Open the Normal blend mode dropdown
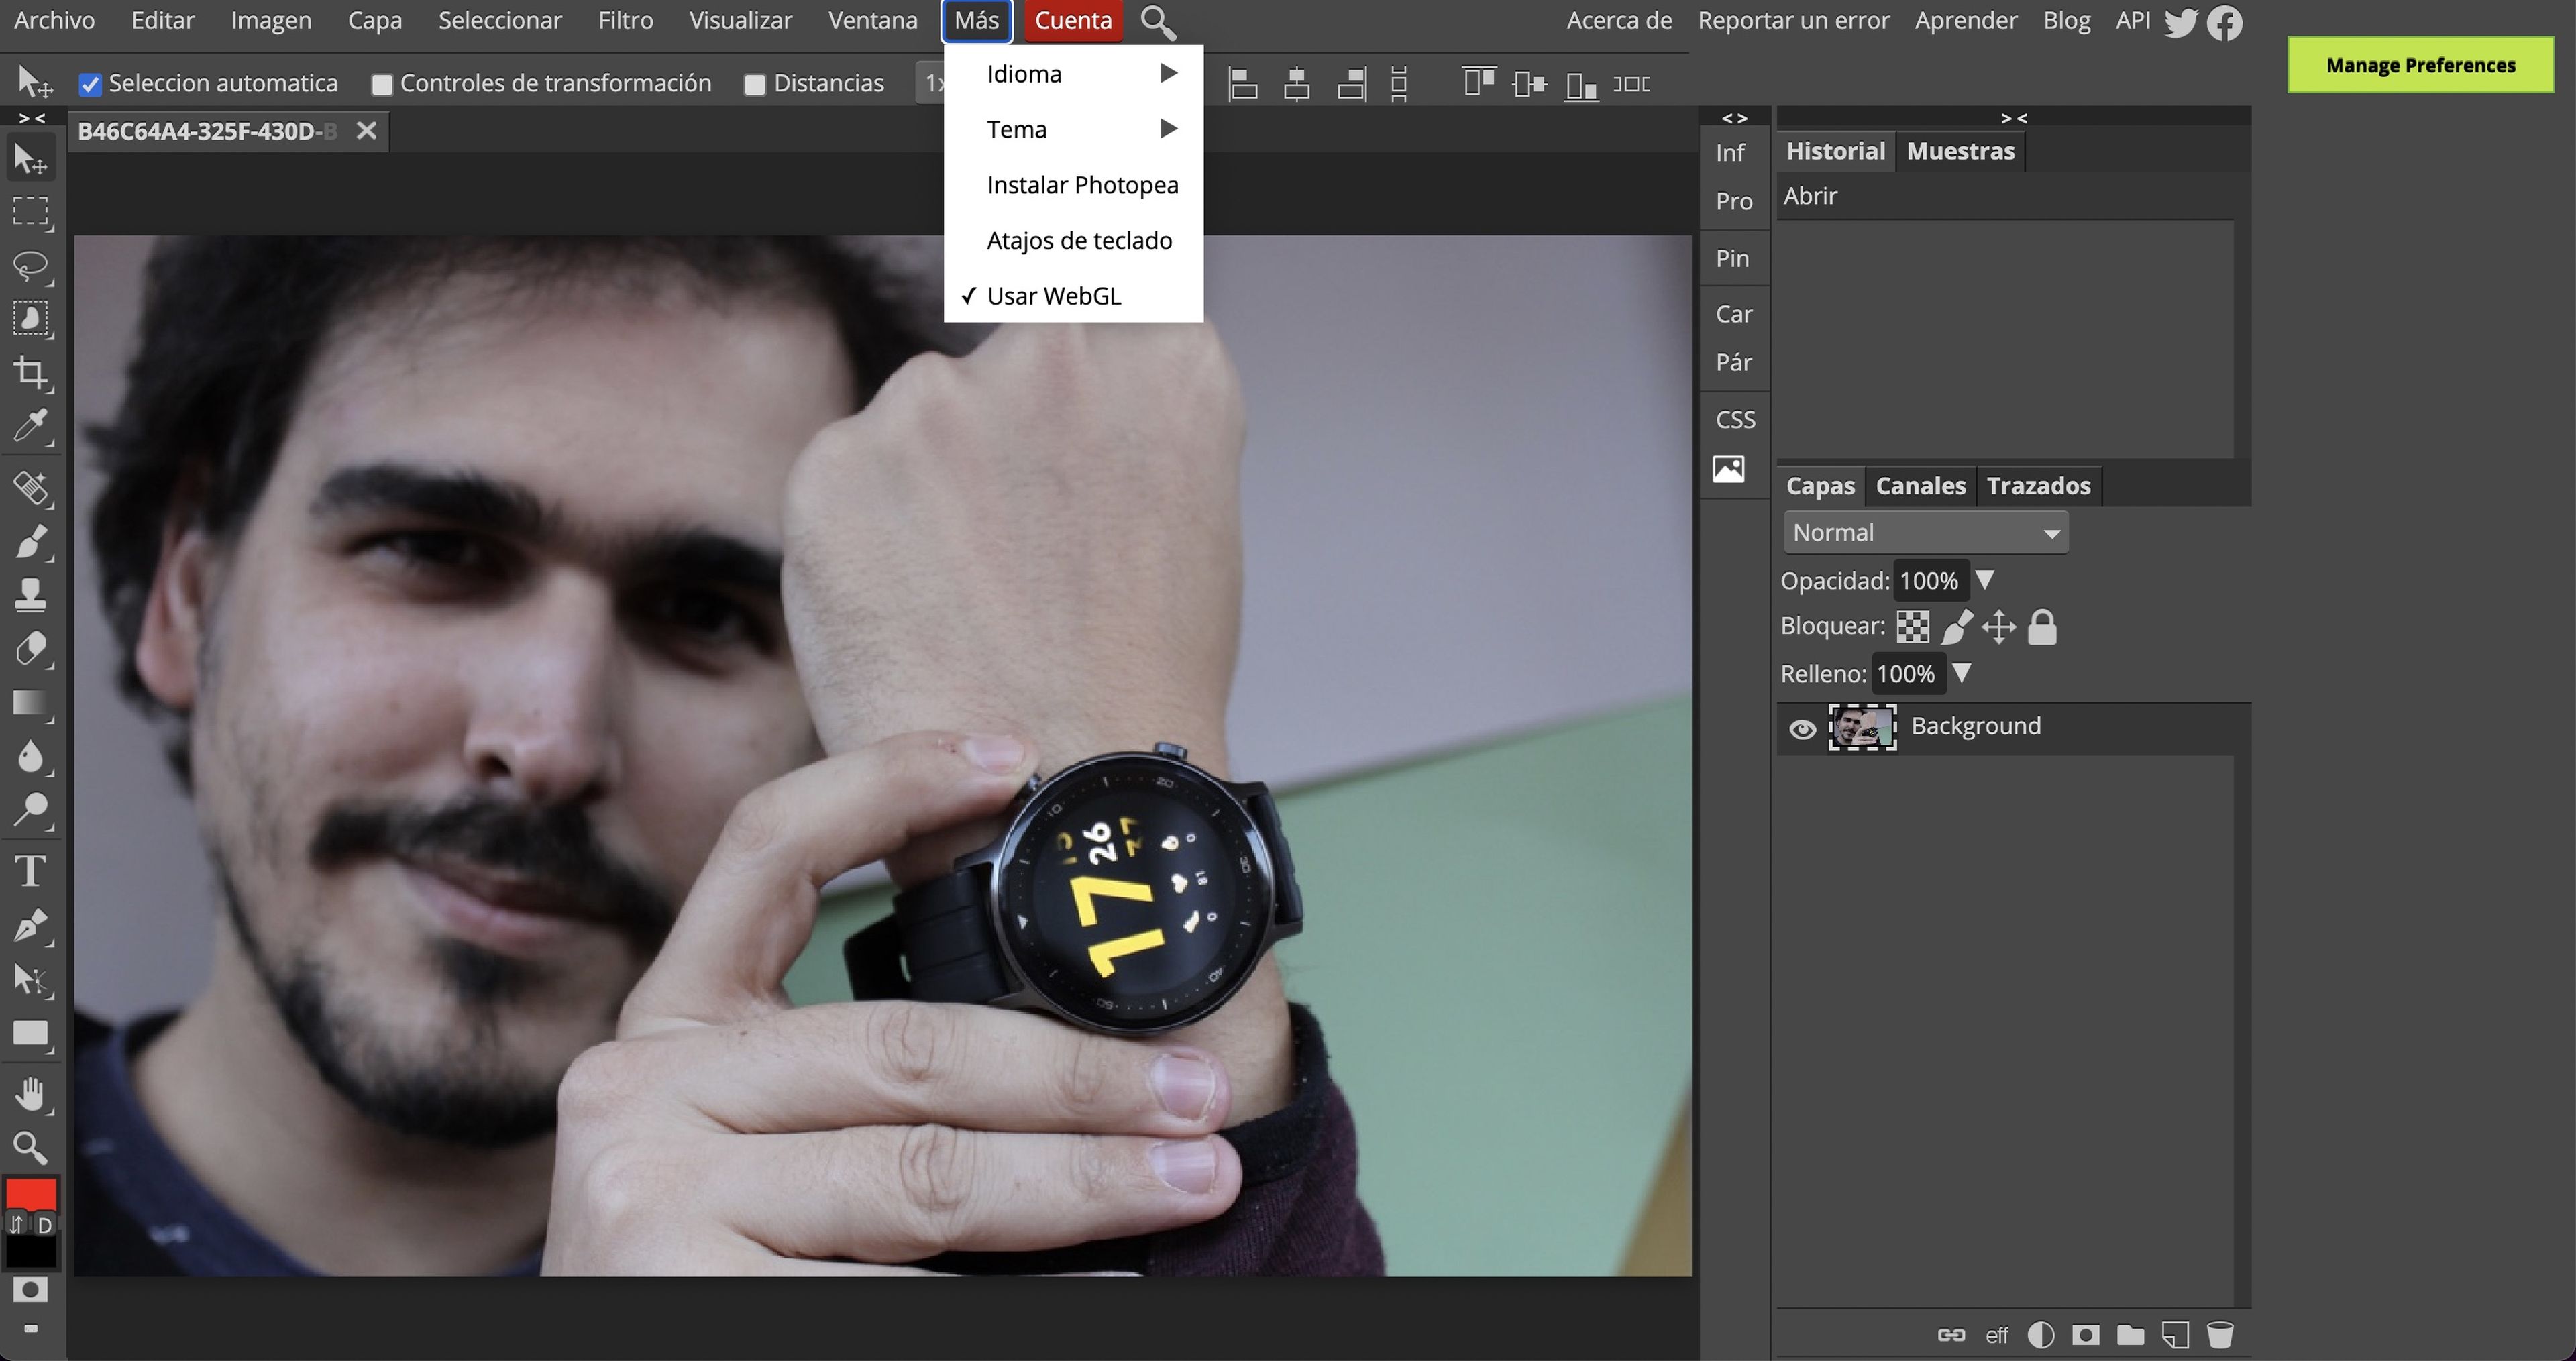The width and height of the screenshot is (2576, 1361). (x=1925, y=533)
